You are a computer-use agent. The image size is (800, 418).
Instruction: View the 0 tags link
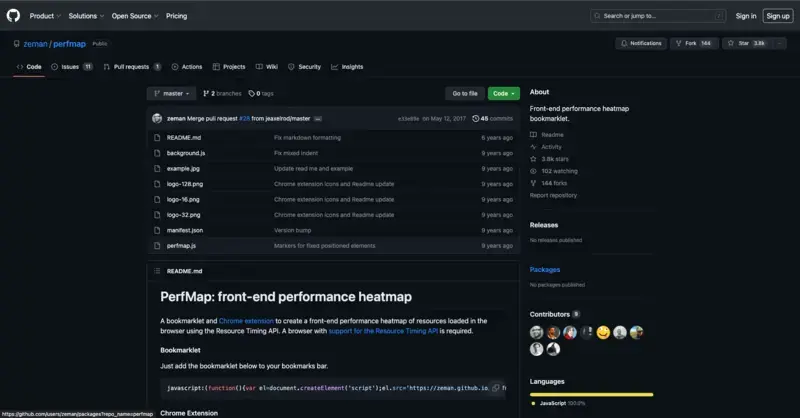click(261, 93)
